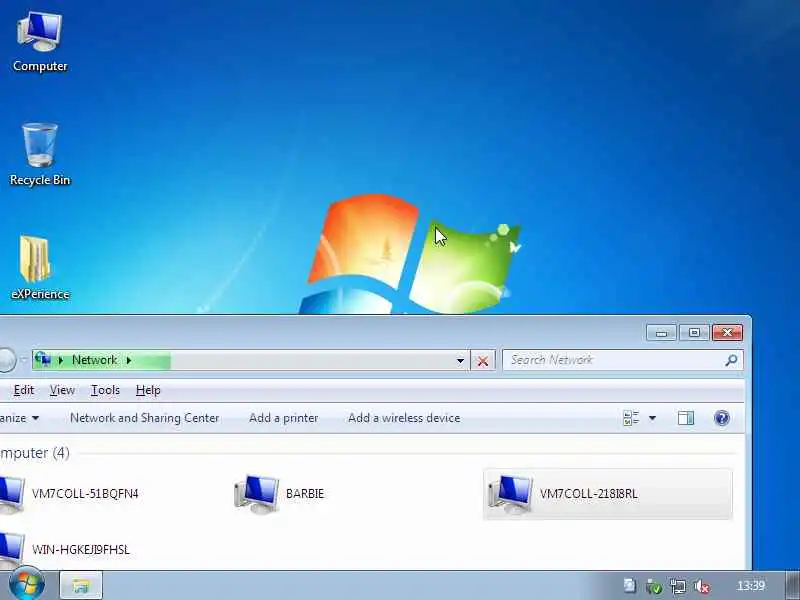Open Network and Sharing Center
800x600 pixels.
coord(144,418)
